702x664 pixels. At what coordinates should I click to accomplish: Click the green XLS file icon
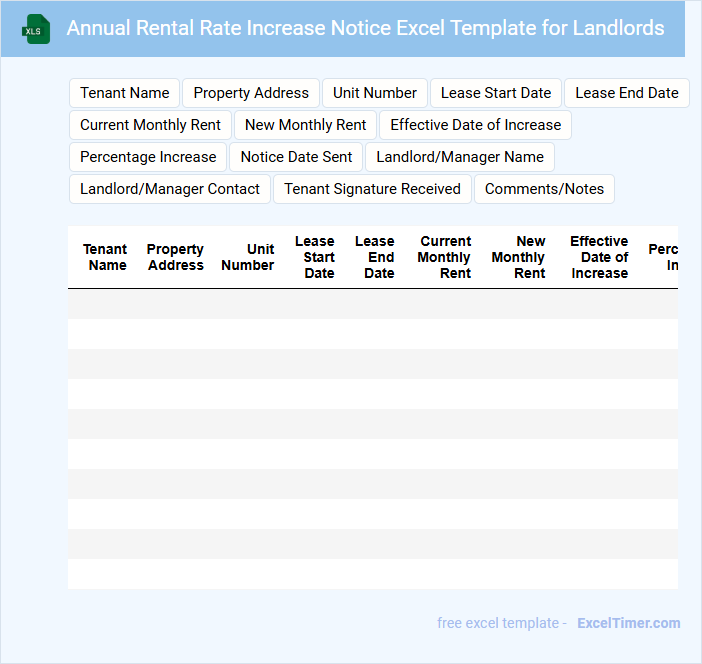[36, 29]
